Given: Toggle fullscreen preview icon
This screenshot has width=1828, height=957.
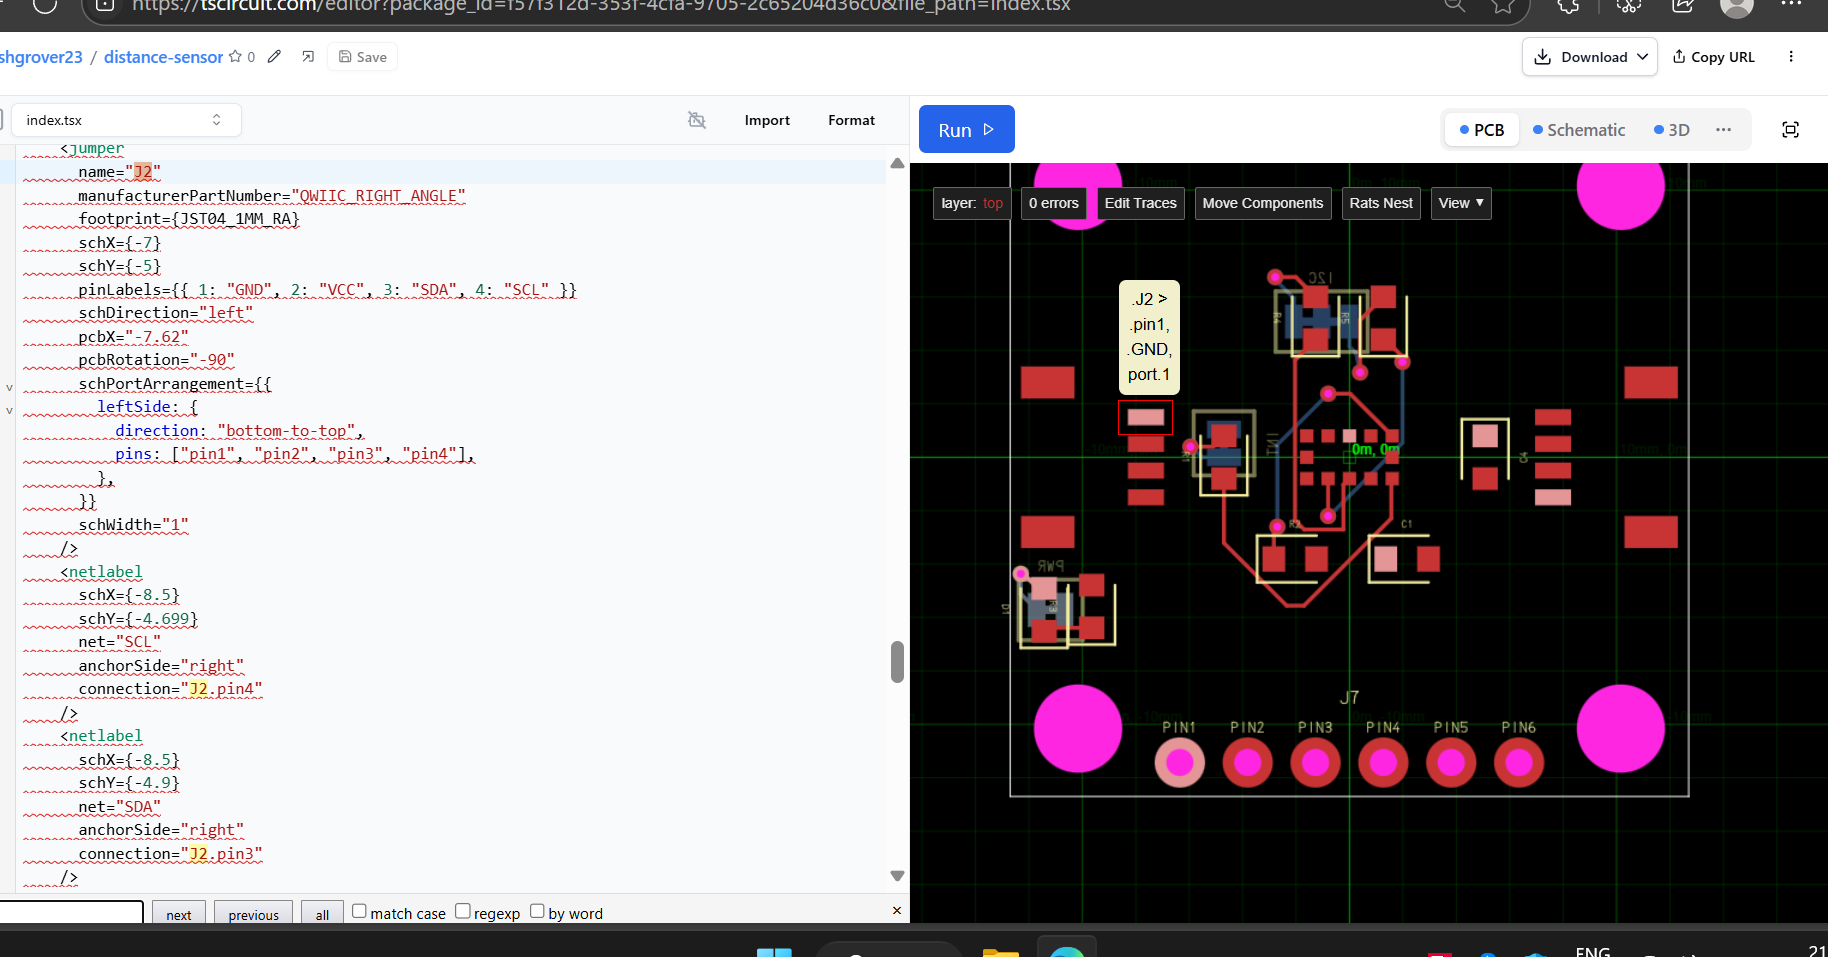Looking at the screenshot, I should pos(1790,130).
